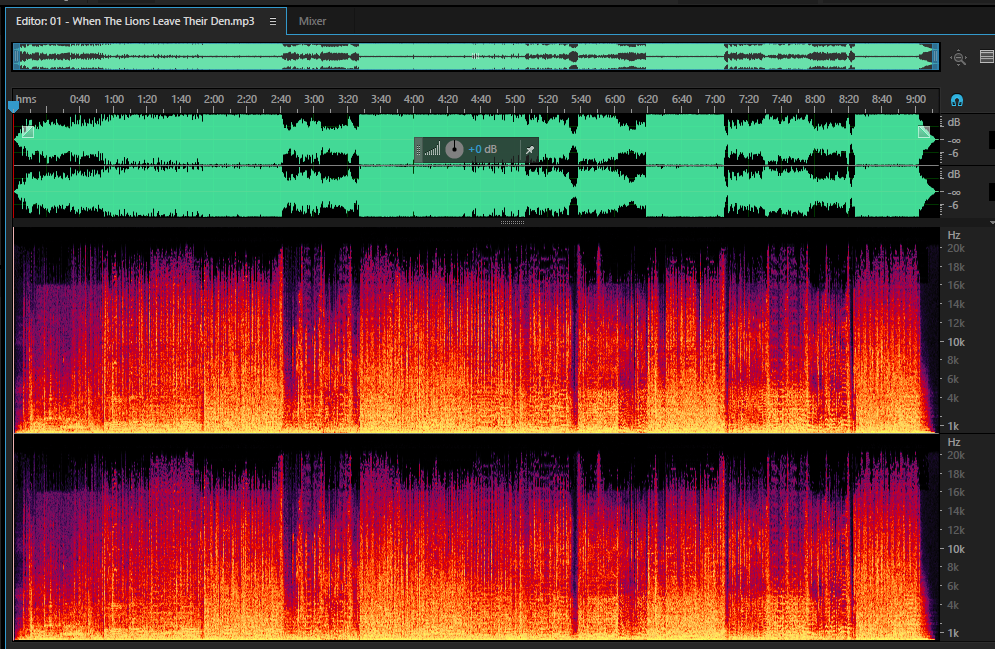Click the 6:20 mark on the timeline
995x649 pixels.
click(648, 100)
